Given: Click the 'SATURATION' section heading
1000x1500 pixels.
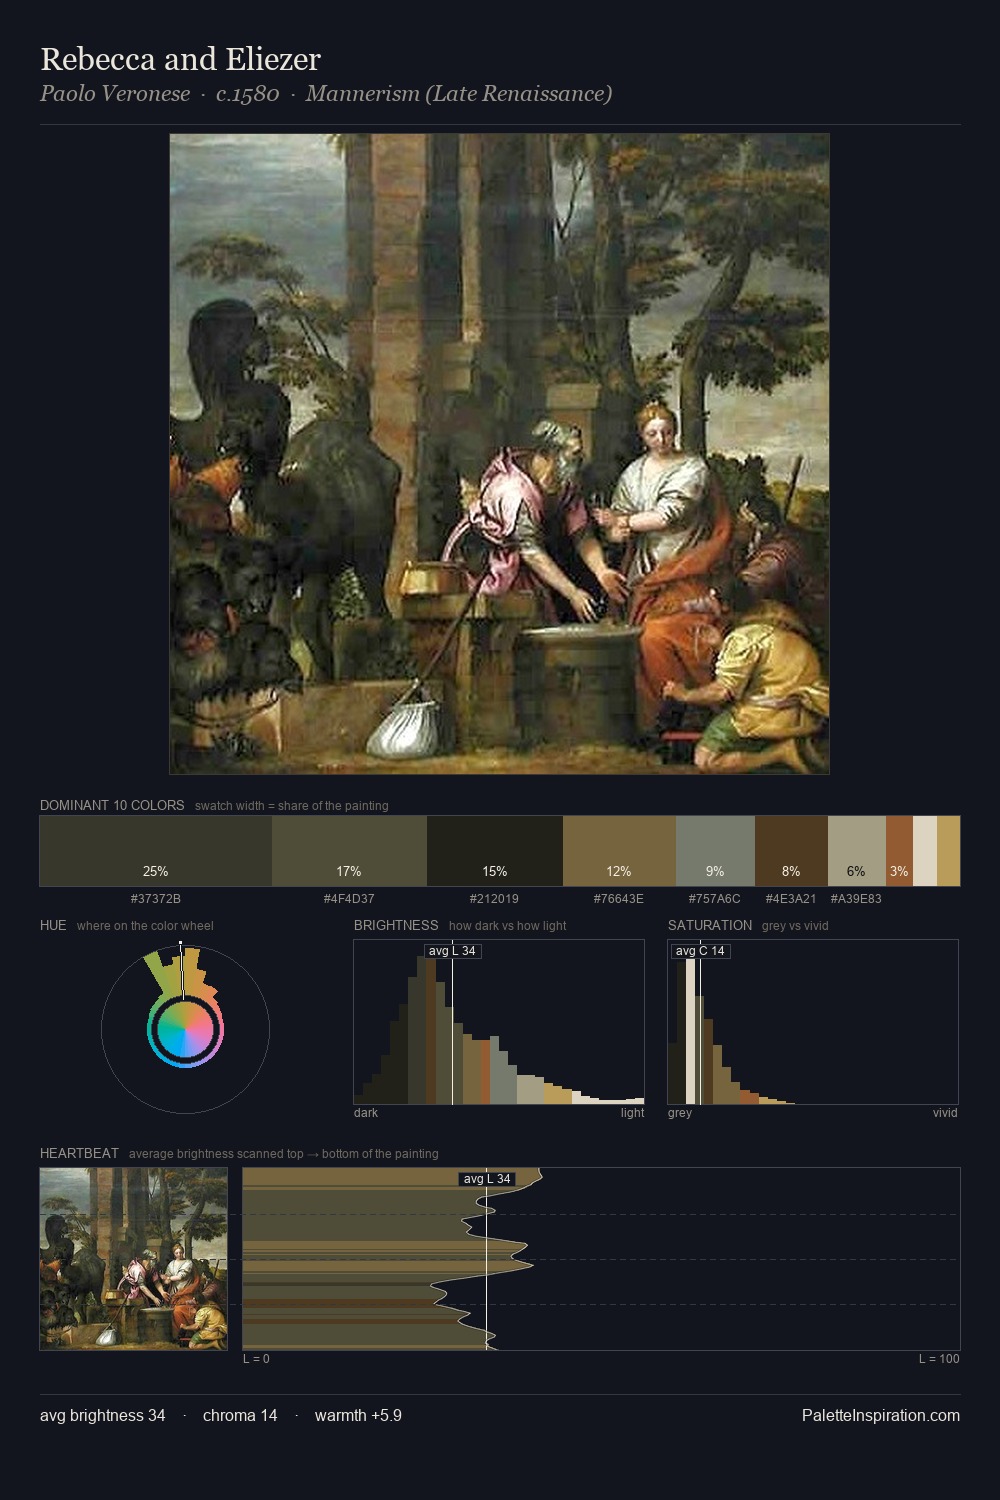Looking at the screenshot, I should [710, 925].
